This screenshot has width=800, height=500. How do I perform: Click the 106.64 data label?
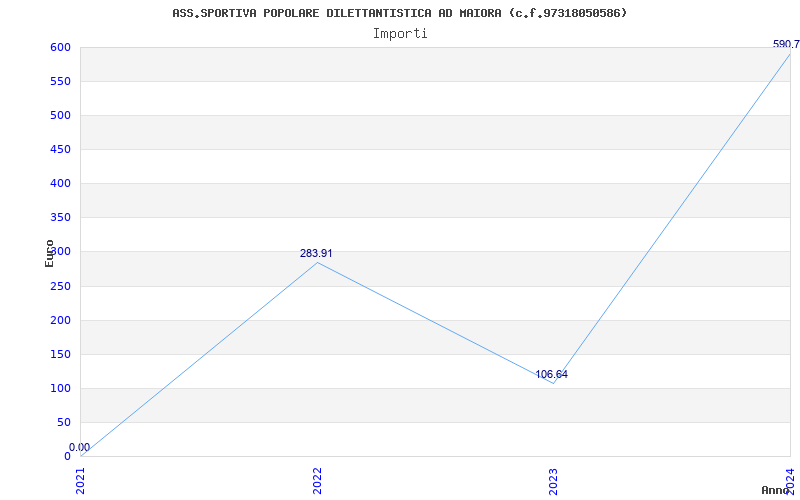click(551, 374)
